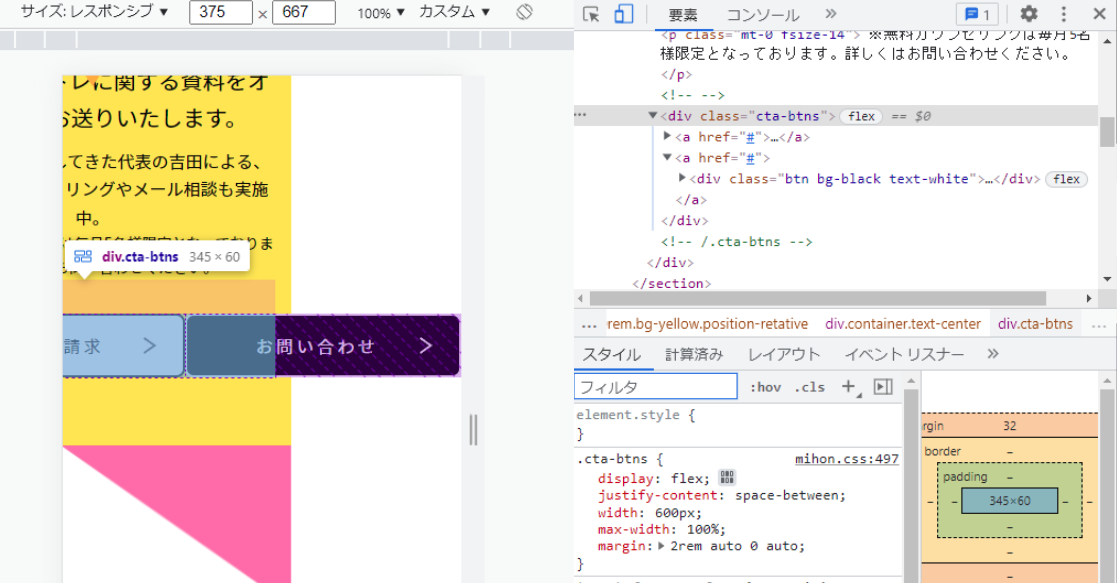Open the カスタム throttling dropdown

click(x=454, y=12)
